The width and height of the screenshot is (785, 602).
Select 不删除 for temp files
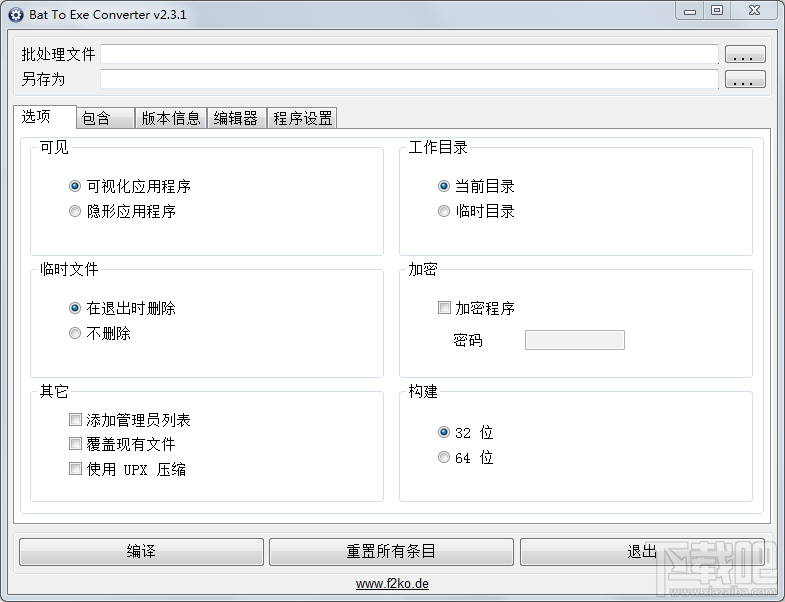pos(100,333)
